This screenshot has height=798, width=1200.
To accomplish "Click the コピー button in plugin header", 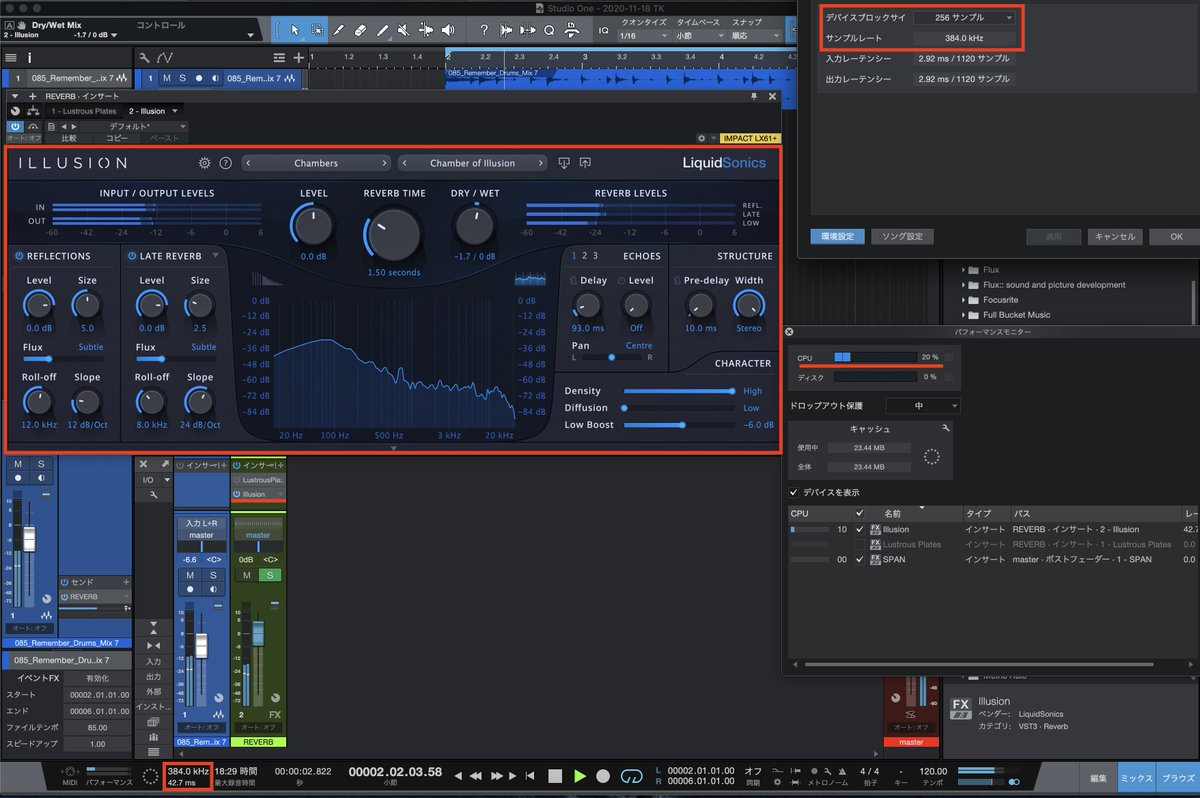I will (x=117, y=138).
